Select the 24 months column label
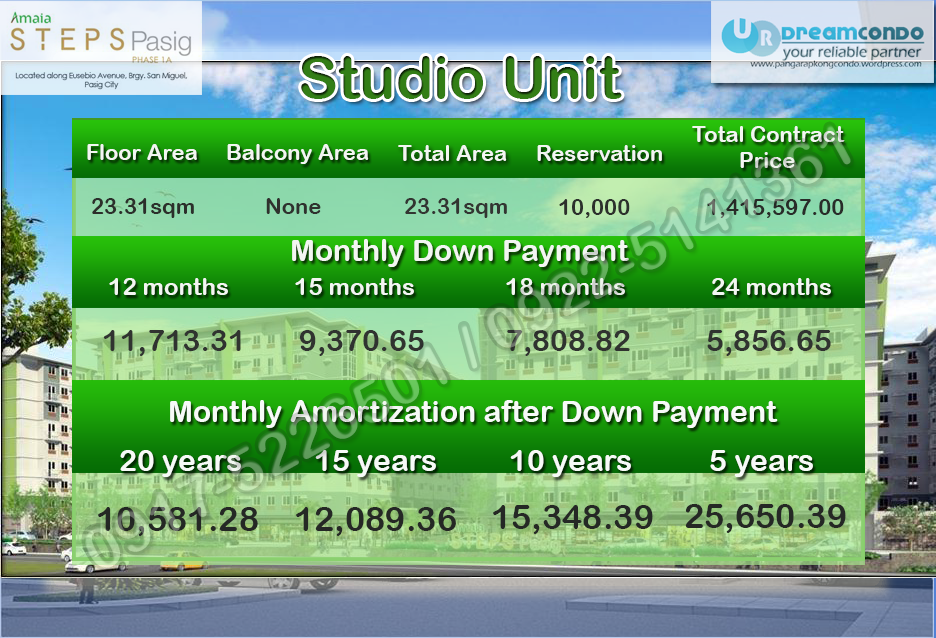 pos(771,287)
